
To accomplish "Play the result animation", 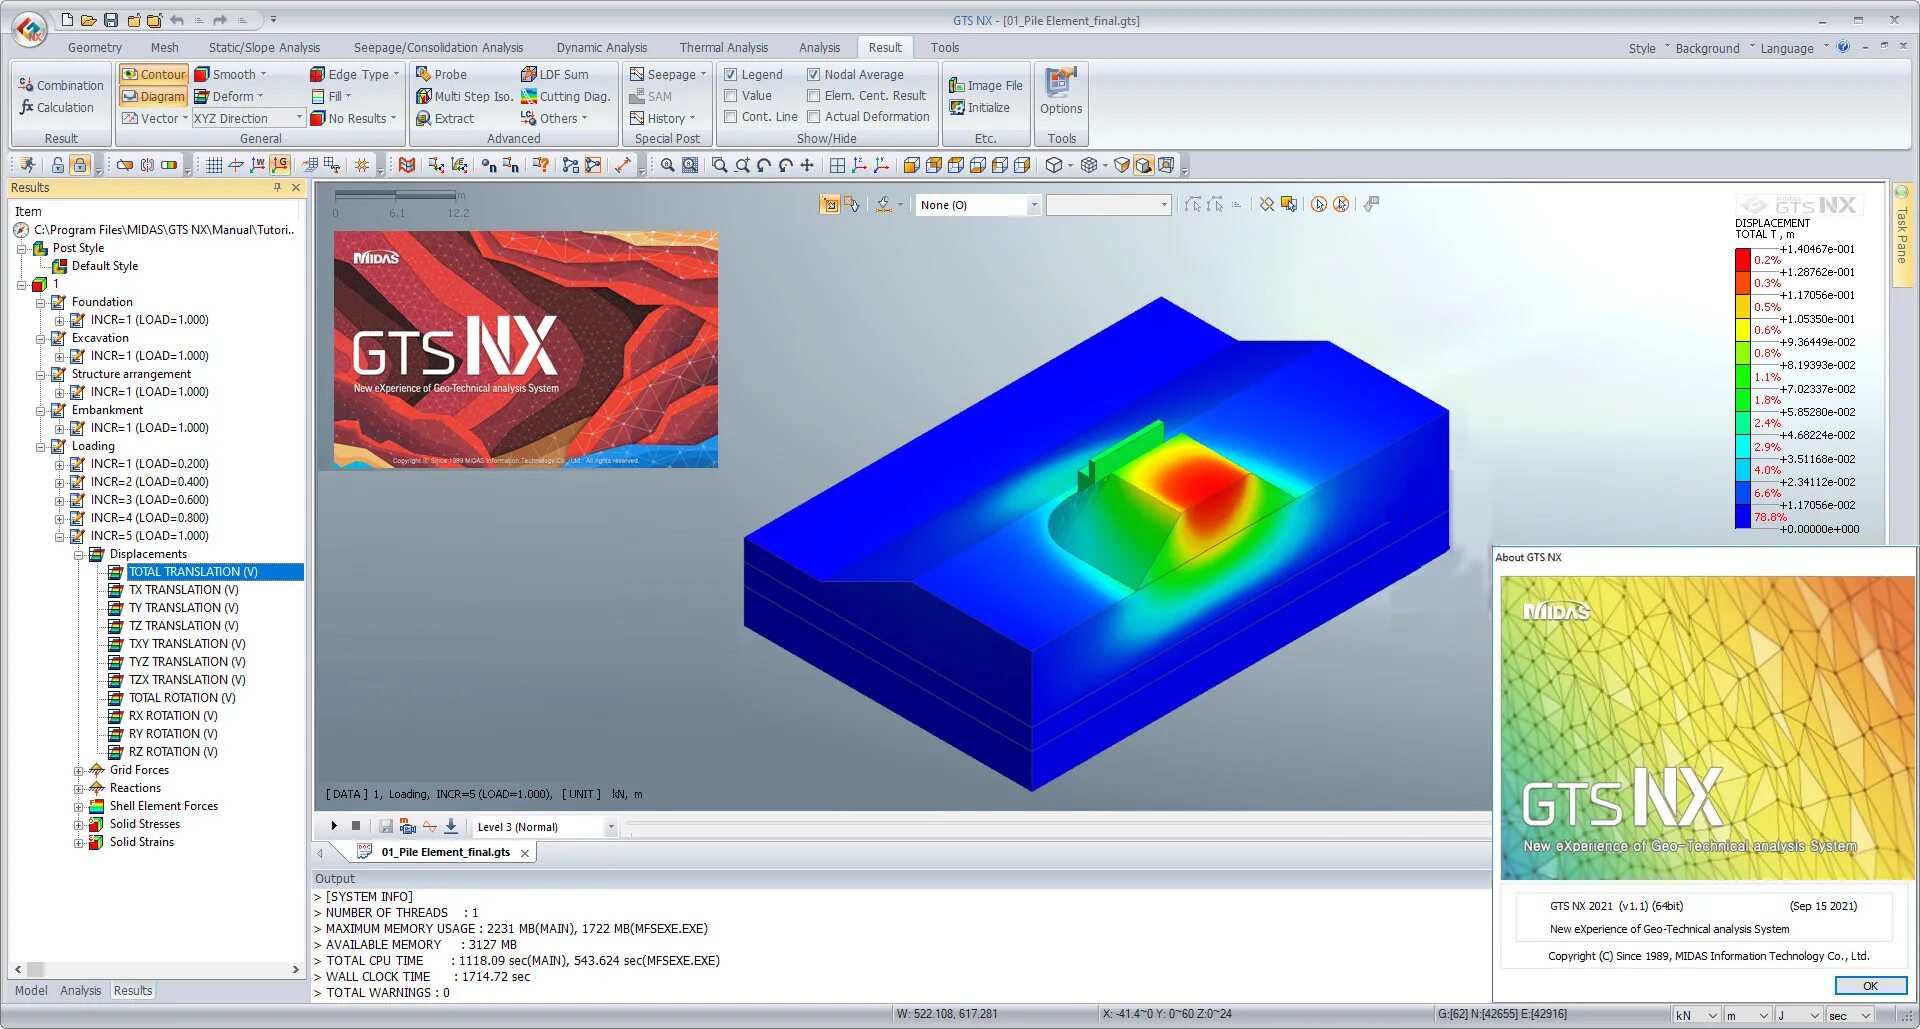I will [334, 826].
